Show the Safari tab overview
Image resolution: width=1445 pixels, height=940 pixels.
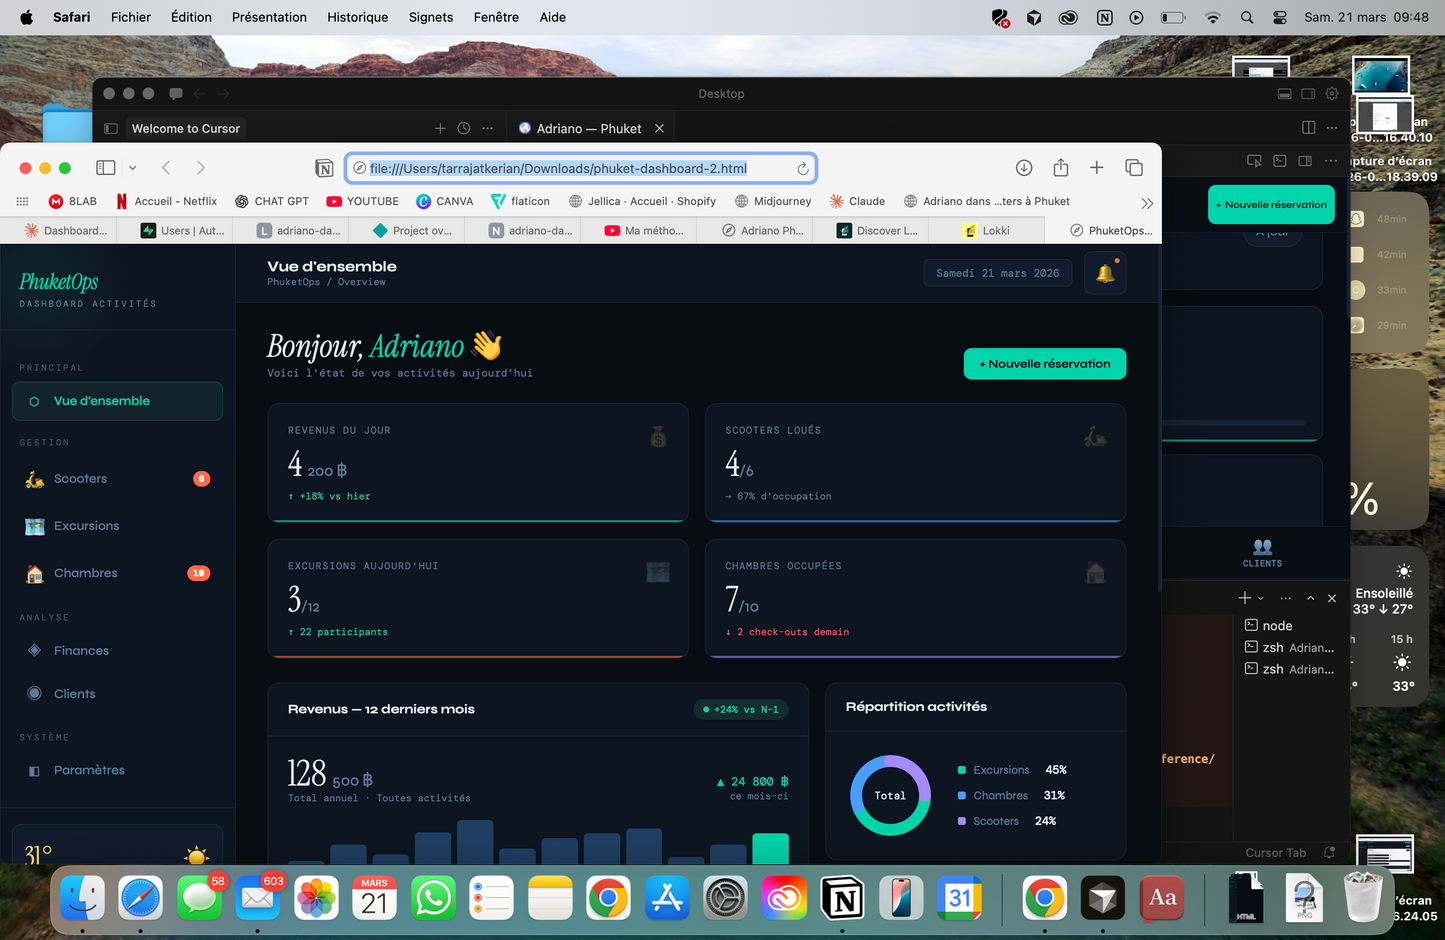1134,168
